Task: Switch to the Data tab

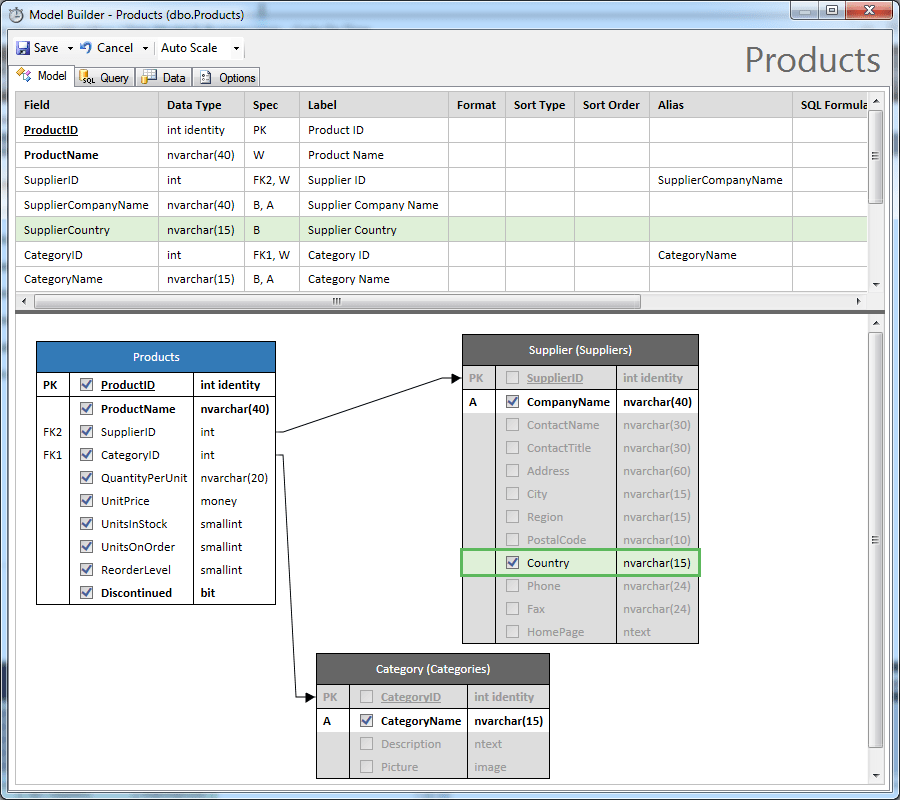Action: click(164, 77)
